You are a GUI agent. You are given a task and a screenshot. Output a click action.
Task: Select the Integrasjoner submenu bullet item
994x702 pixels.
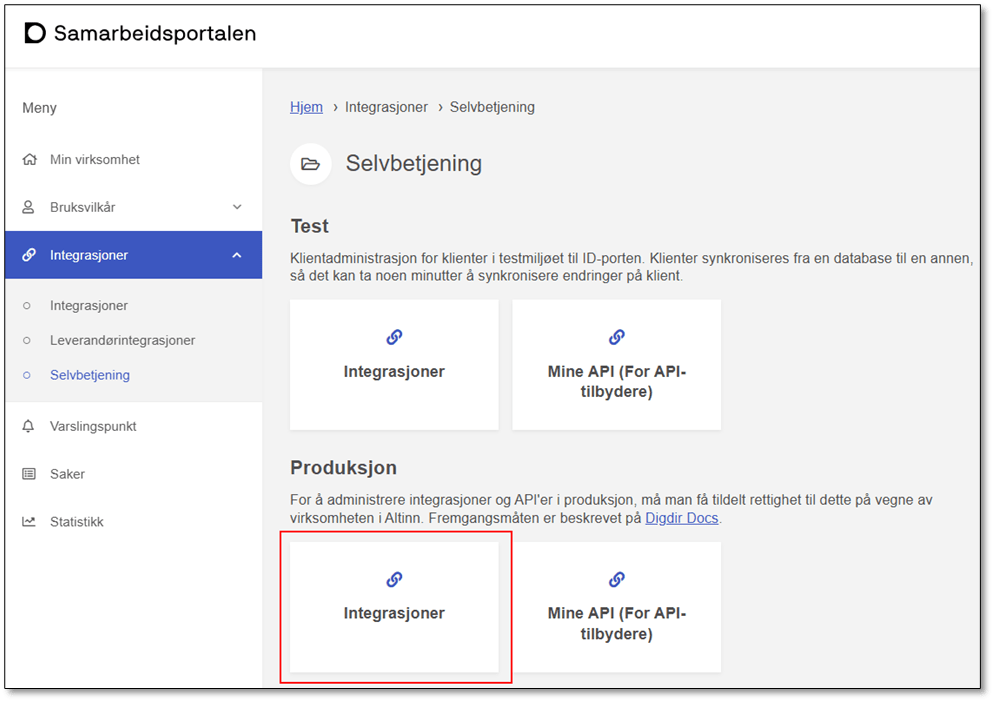click(x=89, y=306)
